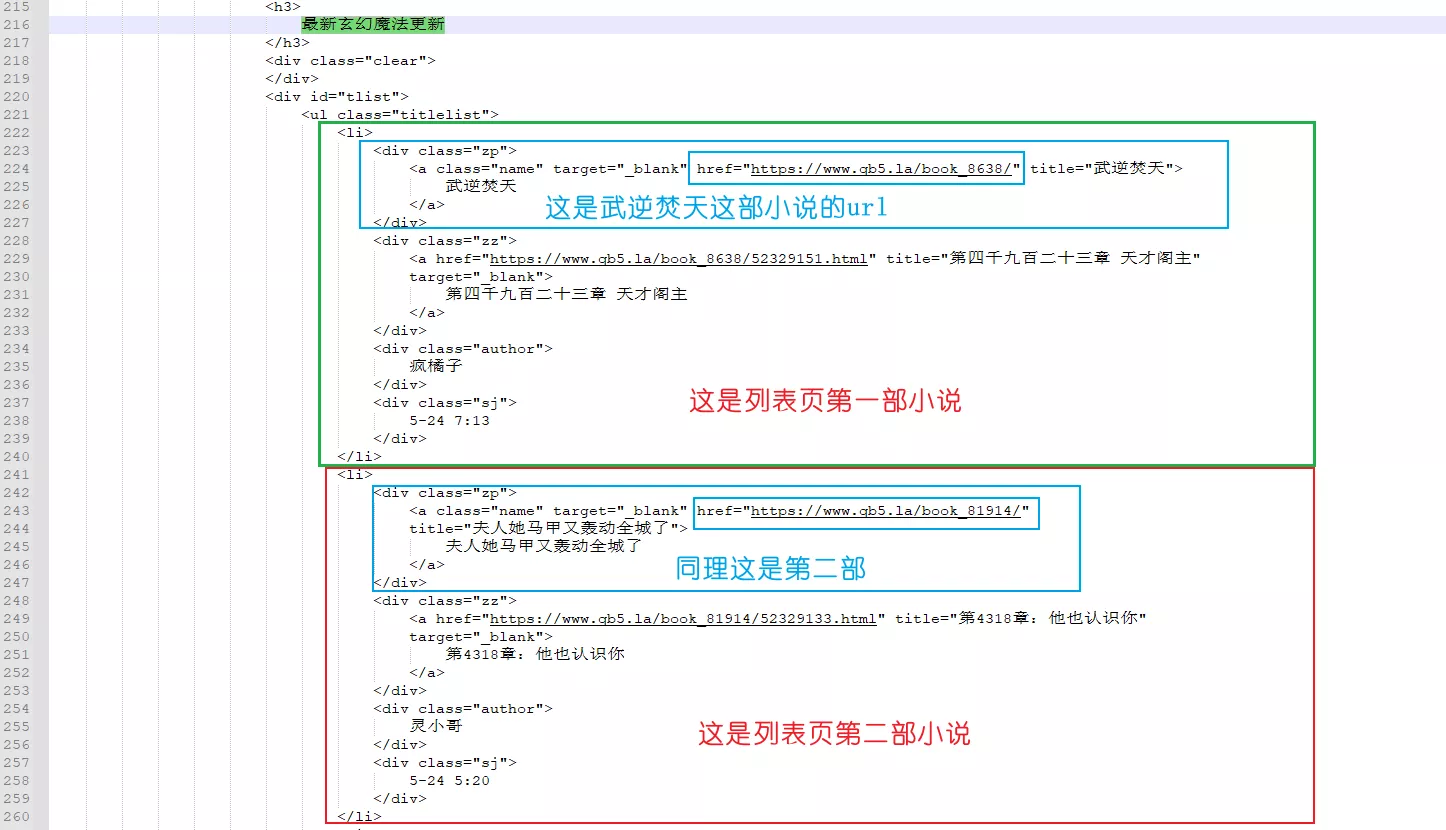Click the closing li tag on line 240
The image size is (1446, 830).
360,457
